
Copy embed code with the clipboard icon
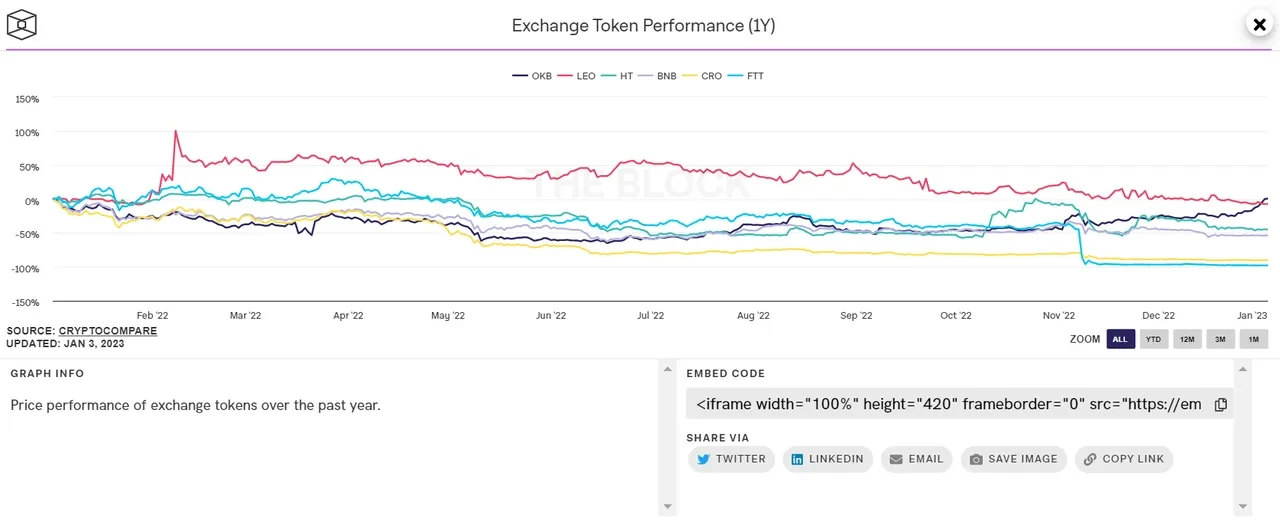(x=1220, y=405)
